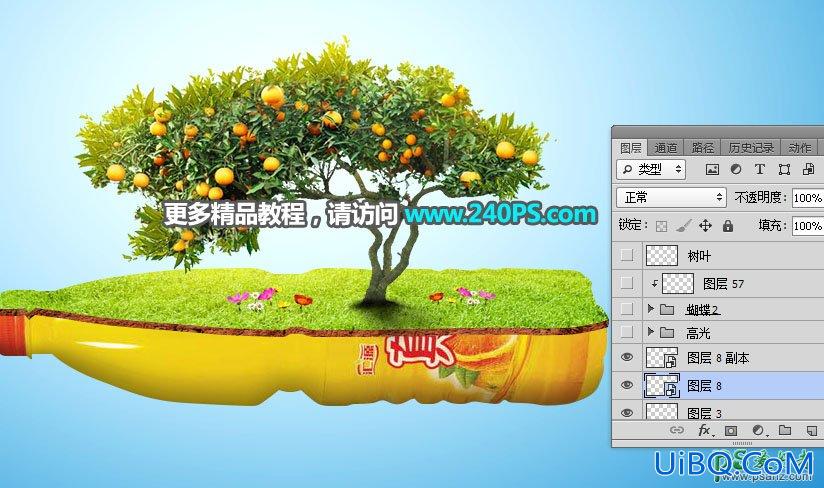Hide the 图层 3 layer

pyautogui.click(x=626, y=413)
